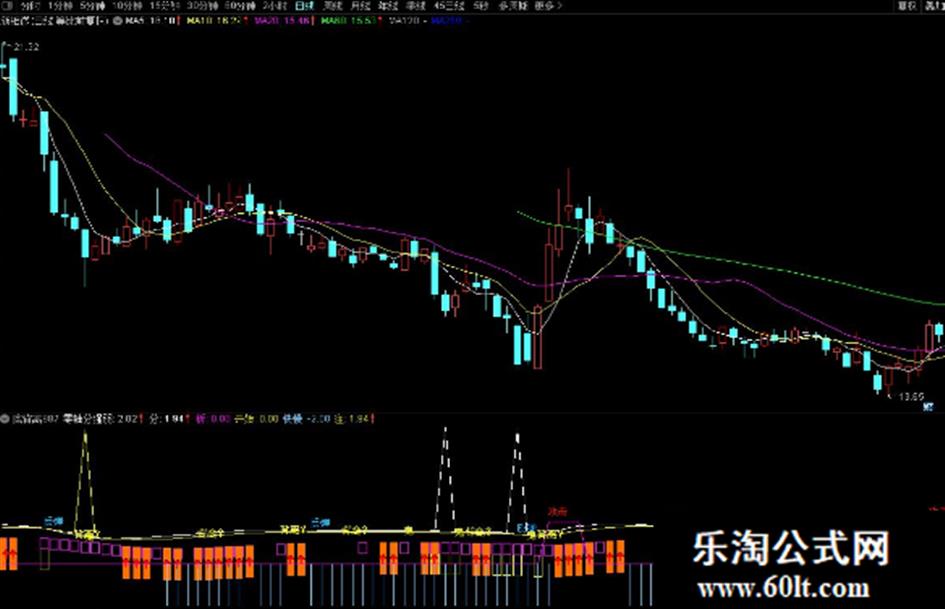This screenshot has height=609, width=945.
Task: Click the yellow dashed spike in indicator panel
Action: coord(85,482)
